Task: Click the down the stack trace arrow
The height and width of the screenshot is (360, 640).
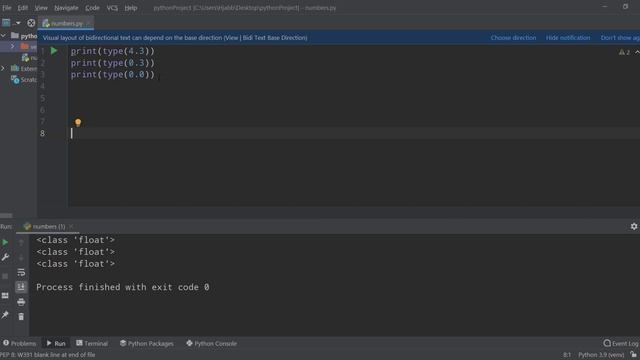Action: coord(21,258)
